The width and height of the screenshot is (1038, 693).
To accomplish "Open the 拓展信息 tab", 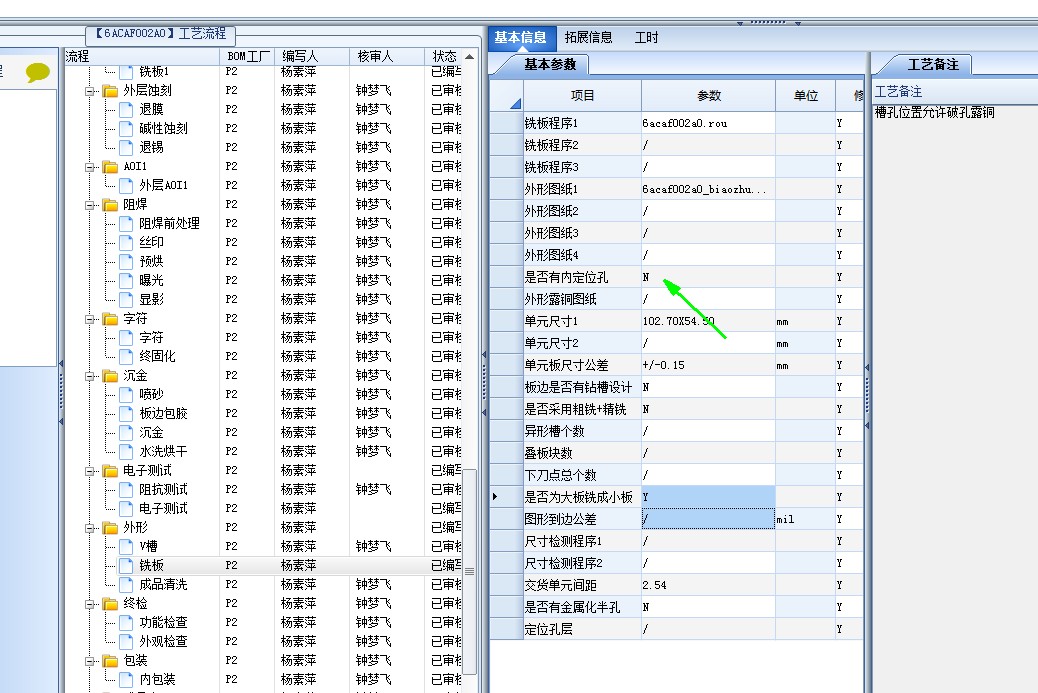I will coord(589,38).
